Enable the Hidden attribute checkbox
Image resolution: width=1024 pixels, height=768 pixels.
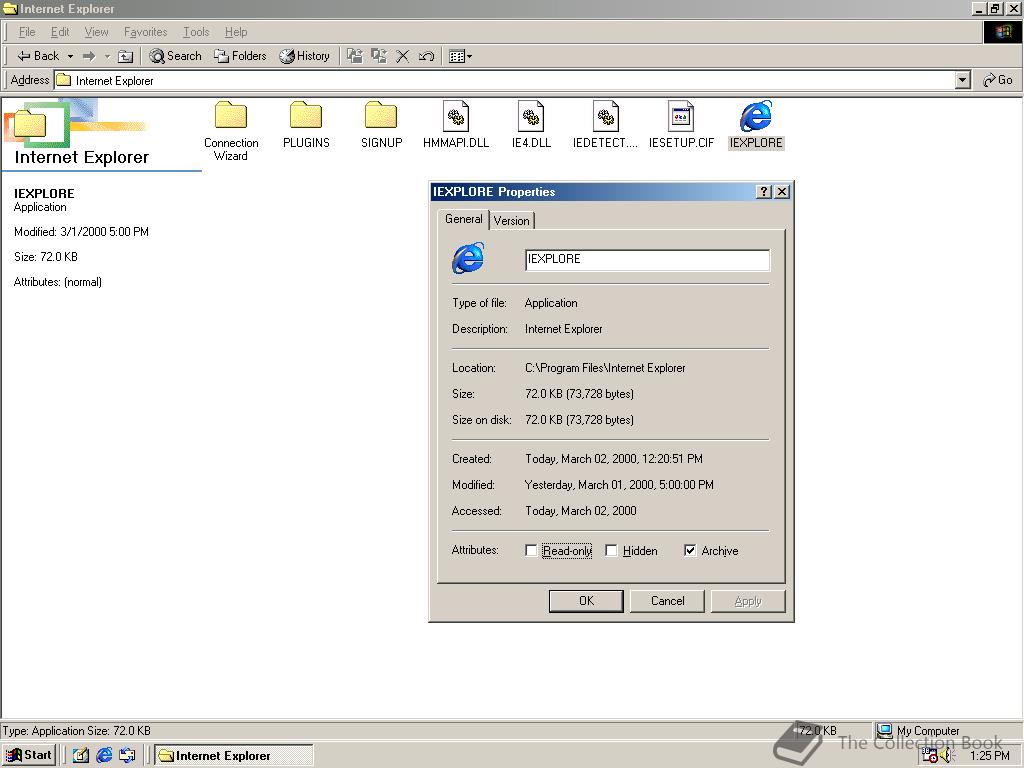coord(611,551)
